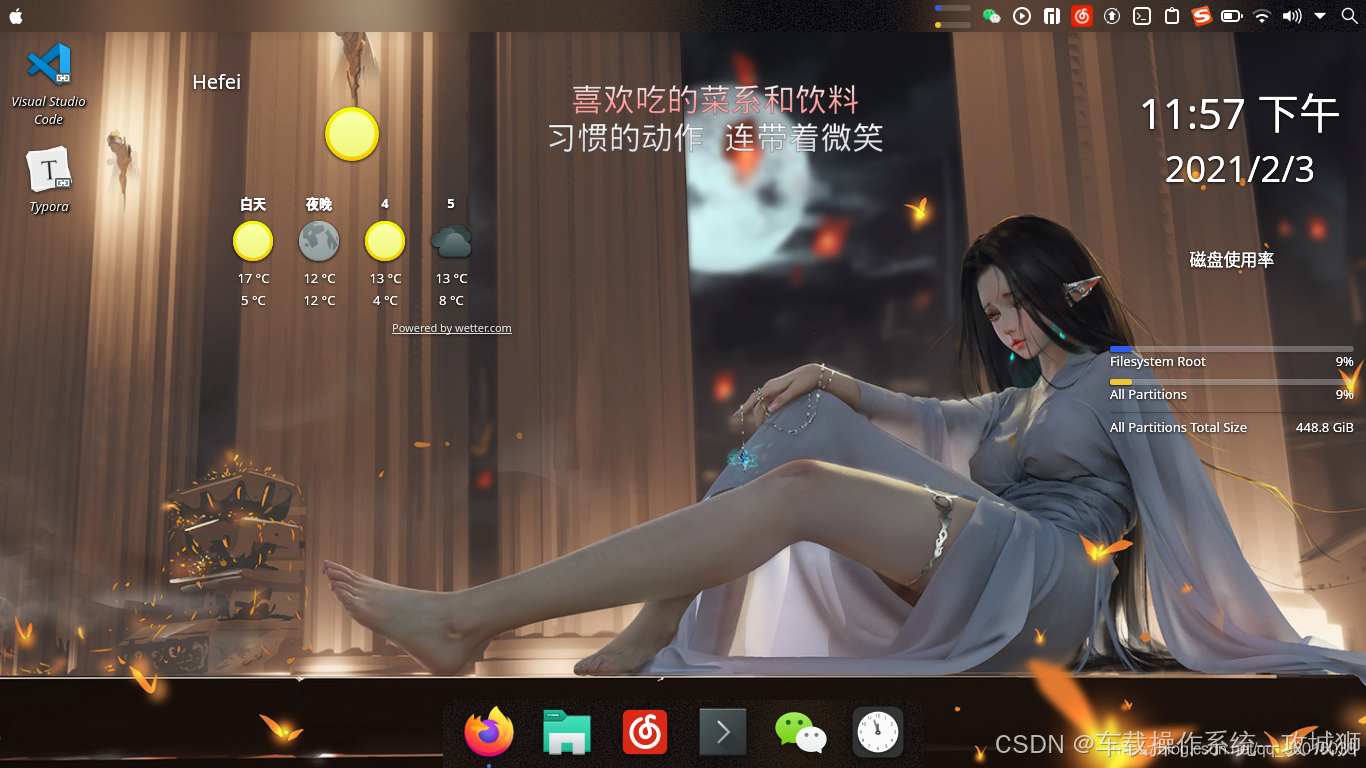Click the 2021/2/3 date text
The width and height of the screenshot is (1366, 768).
[x=1239, y=169]
